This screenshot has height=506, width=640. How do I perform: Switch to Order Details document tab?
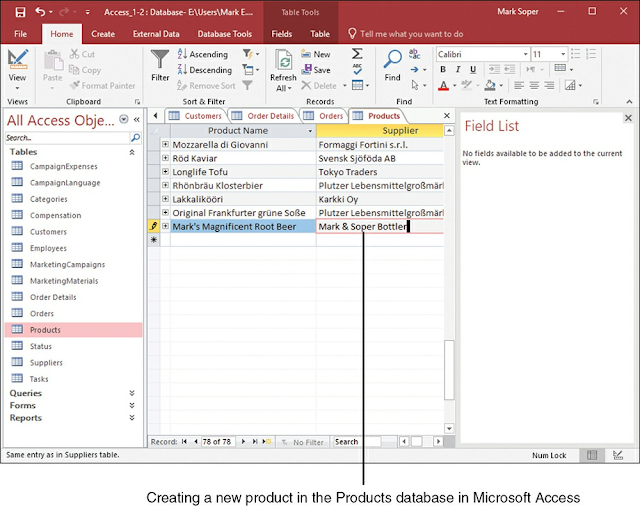pos(263,116)
